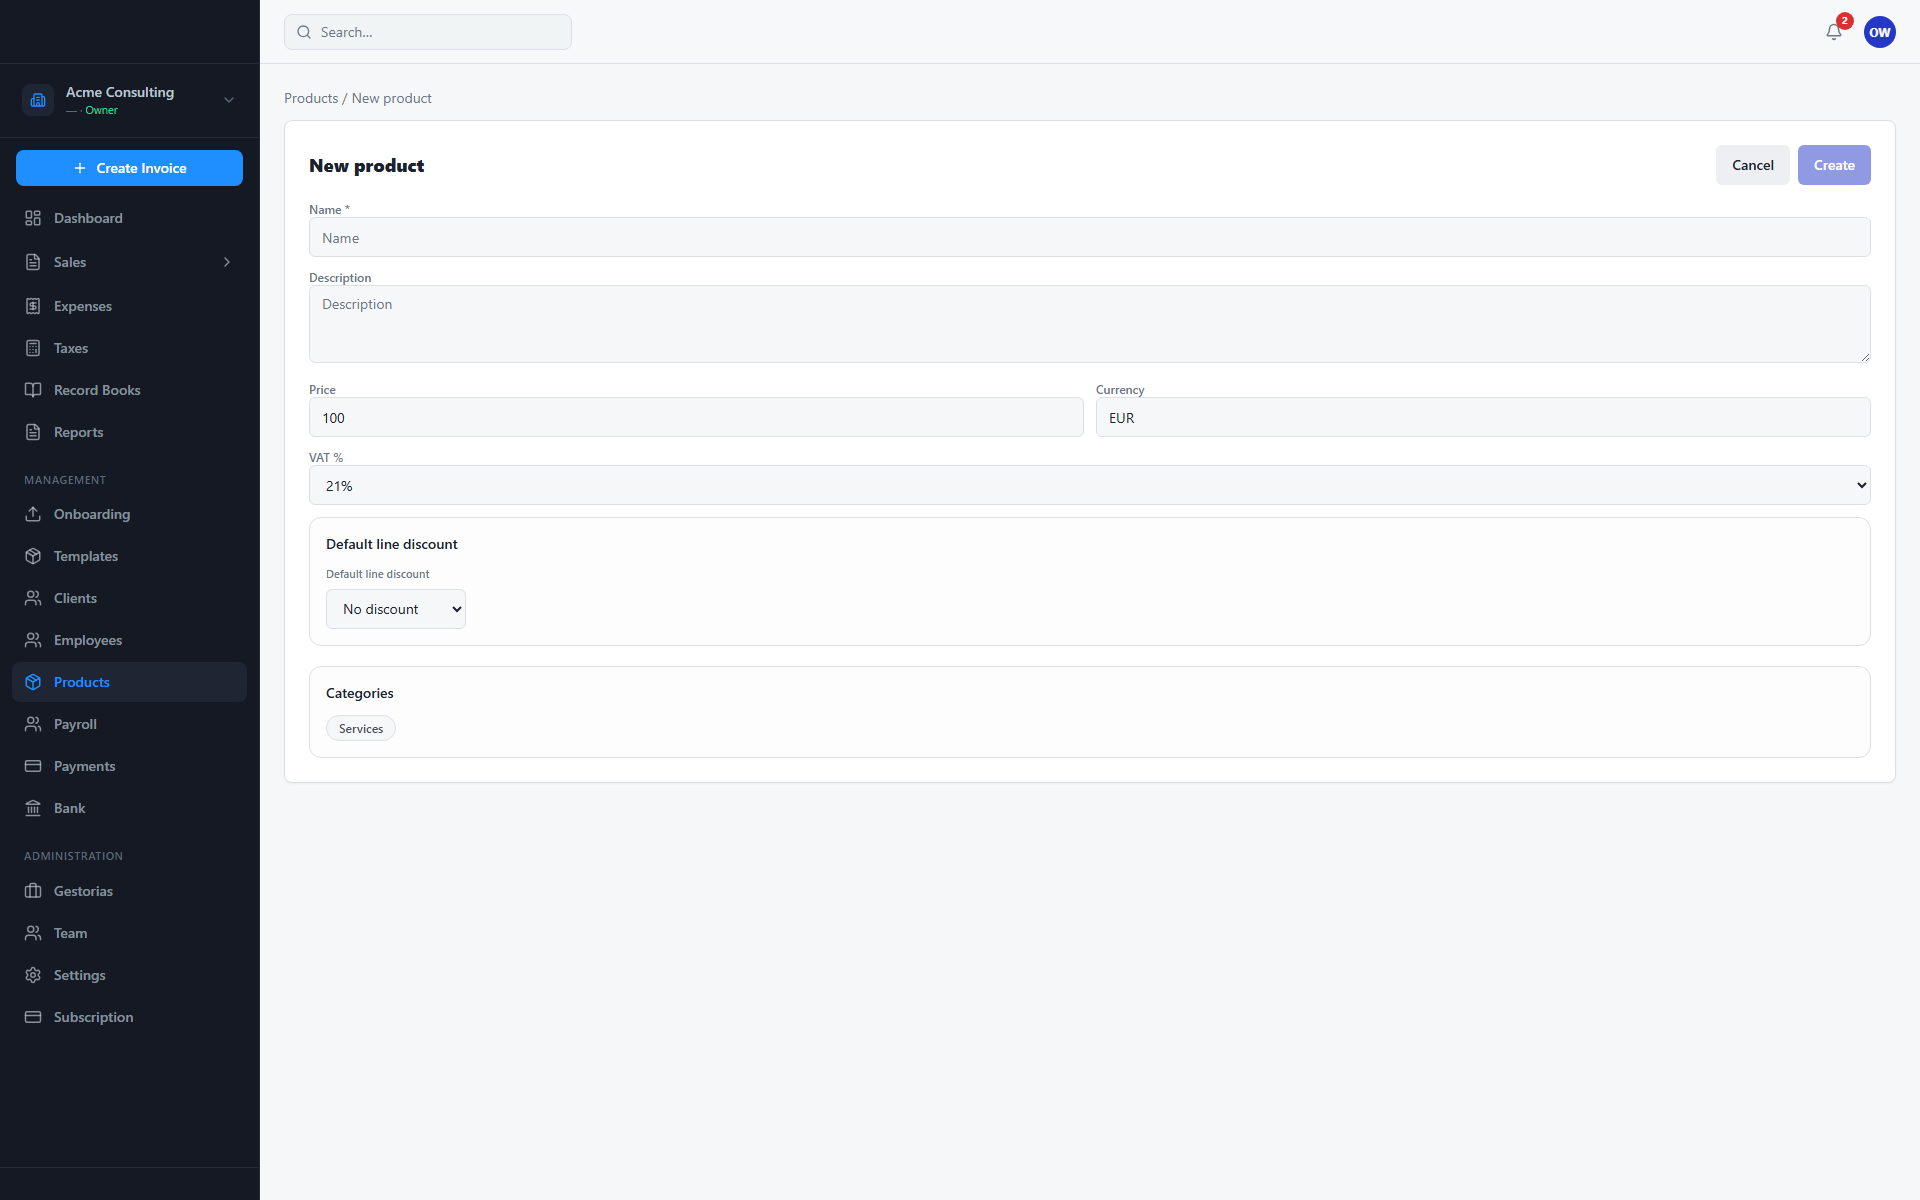Click the Team people icon
Image resolution: width=1920 pixels, height=1200 pixels.
click(x=33, y=933)
